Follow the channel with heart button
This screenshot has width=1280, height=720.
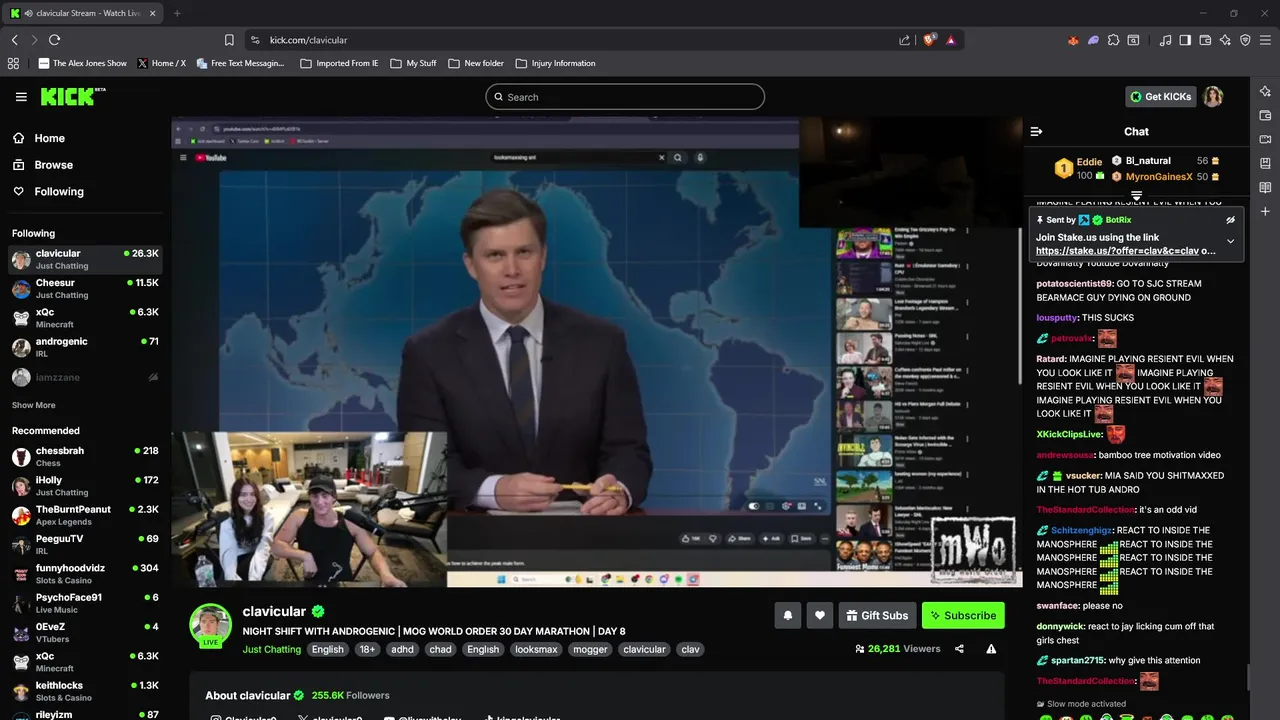pos(819,615)
